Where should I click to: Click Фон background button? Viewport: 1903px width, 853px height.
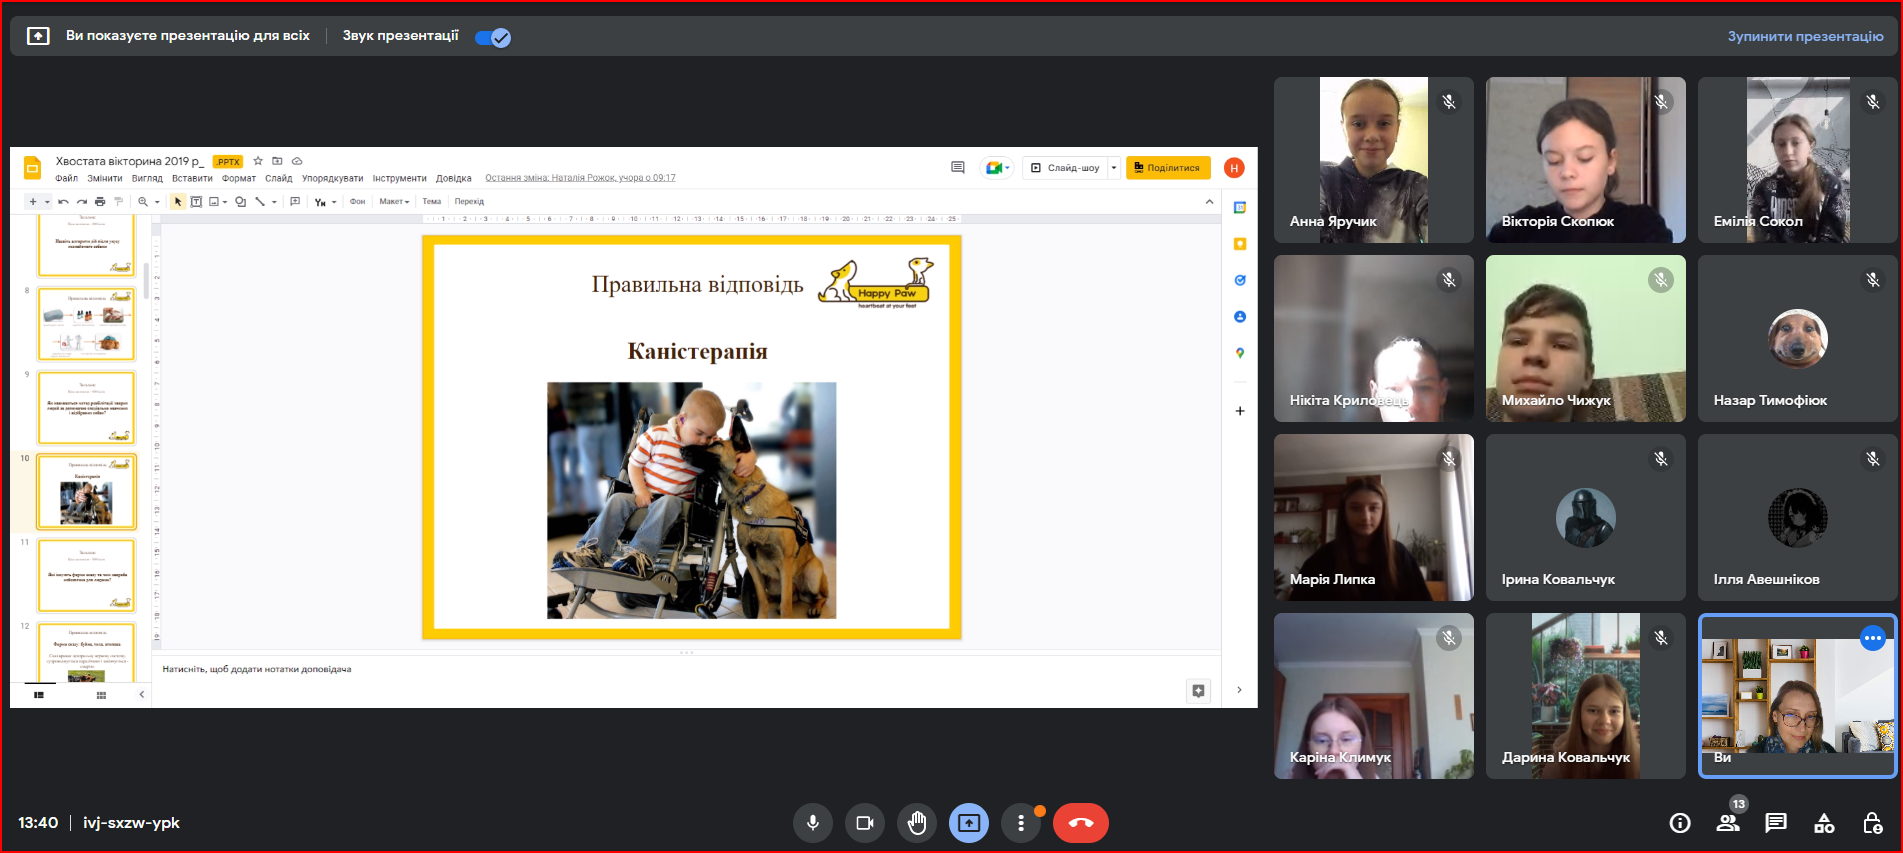357,202
